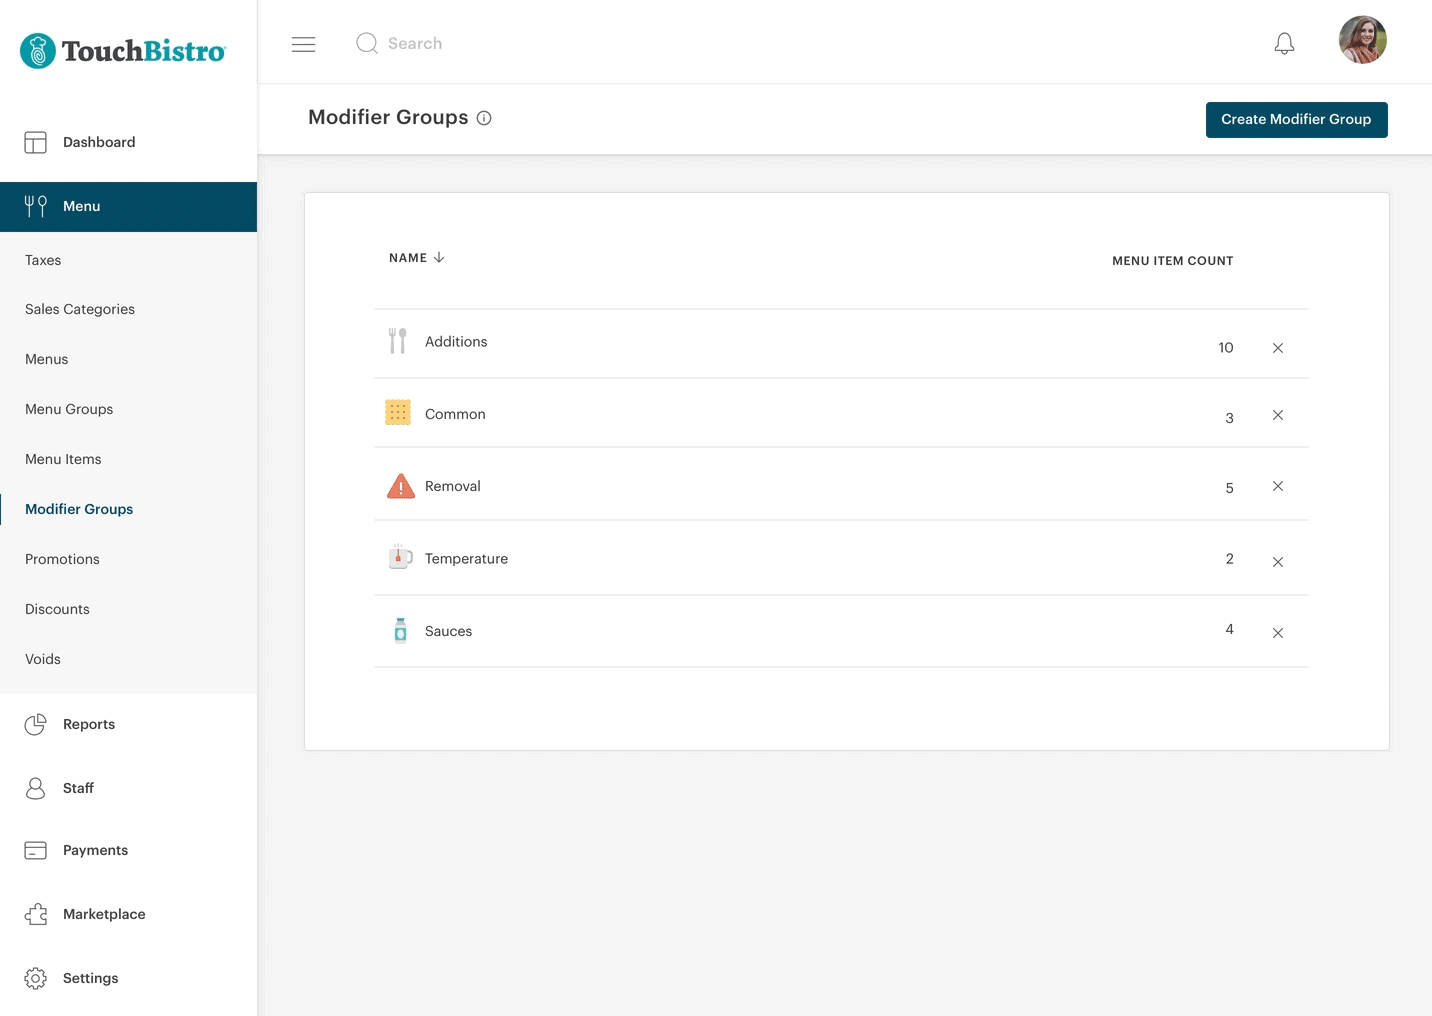The width and height of the screenshot is (1432, 1016).
Task: Open the Dashboard page
Action: click(x=98, y=142)
